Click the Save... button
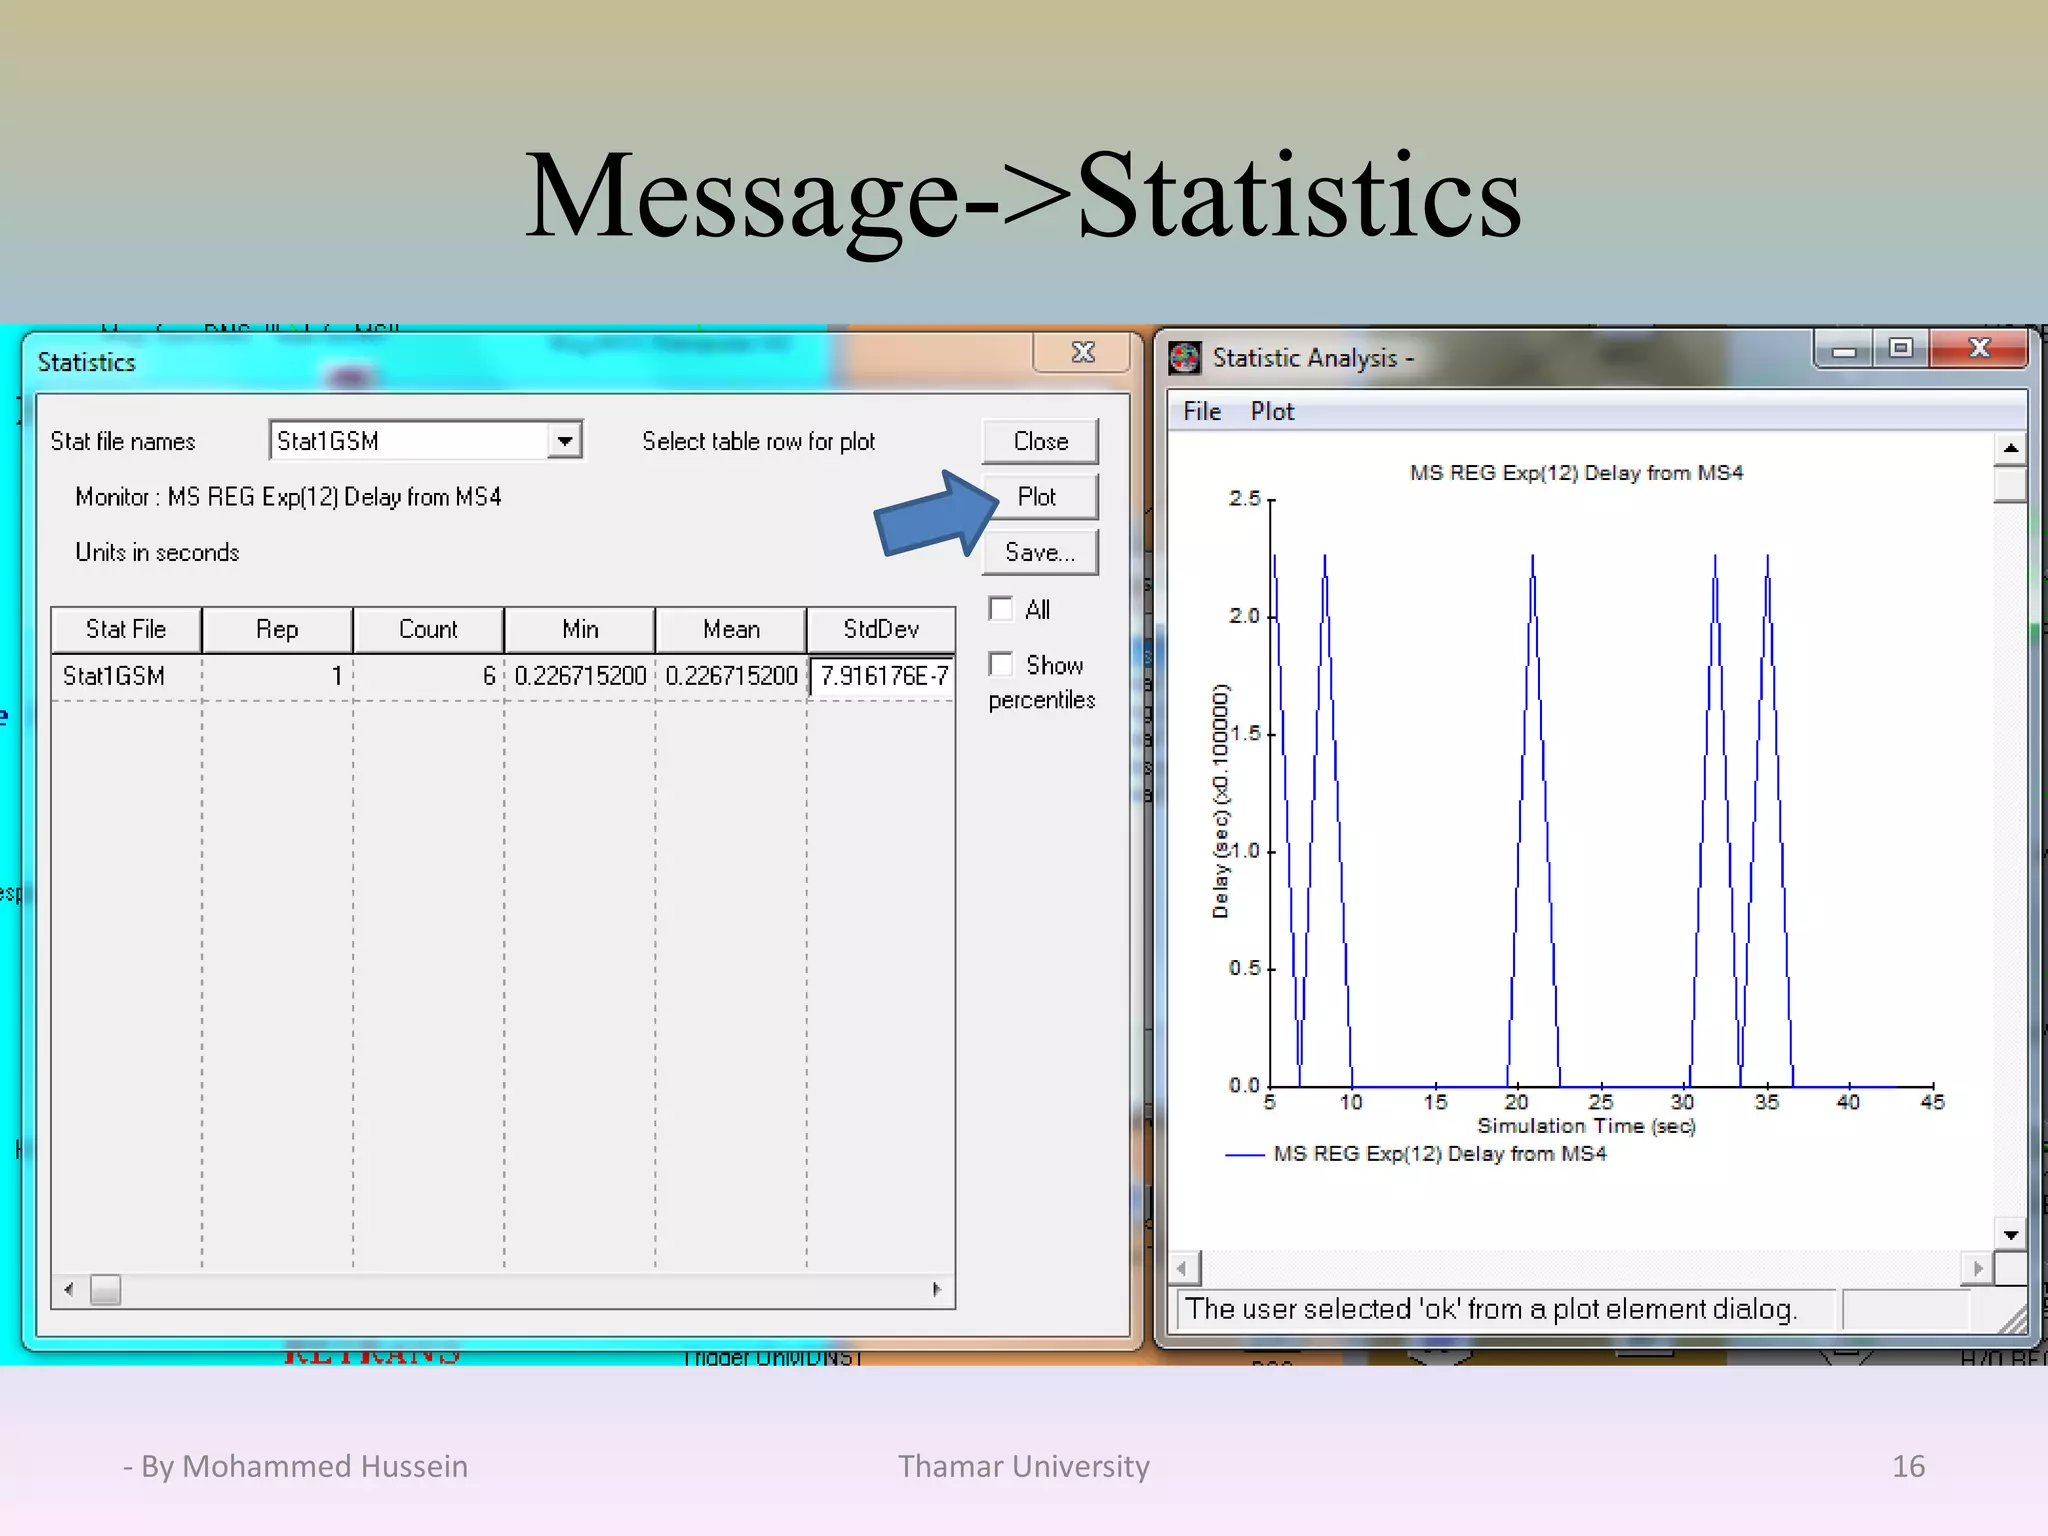Image resolution: width=2048 pixels, height=1536 pixels. coord(1040,553)
